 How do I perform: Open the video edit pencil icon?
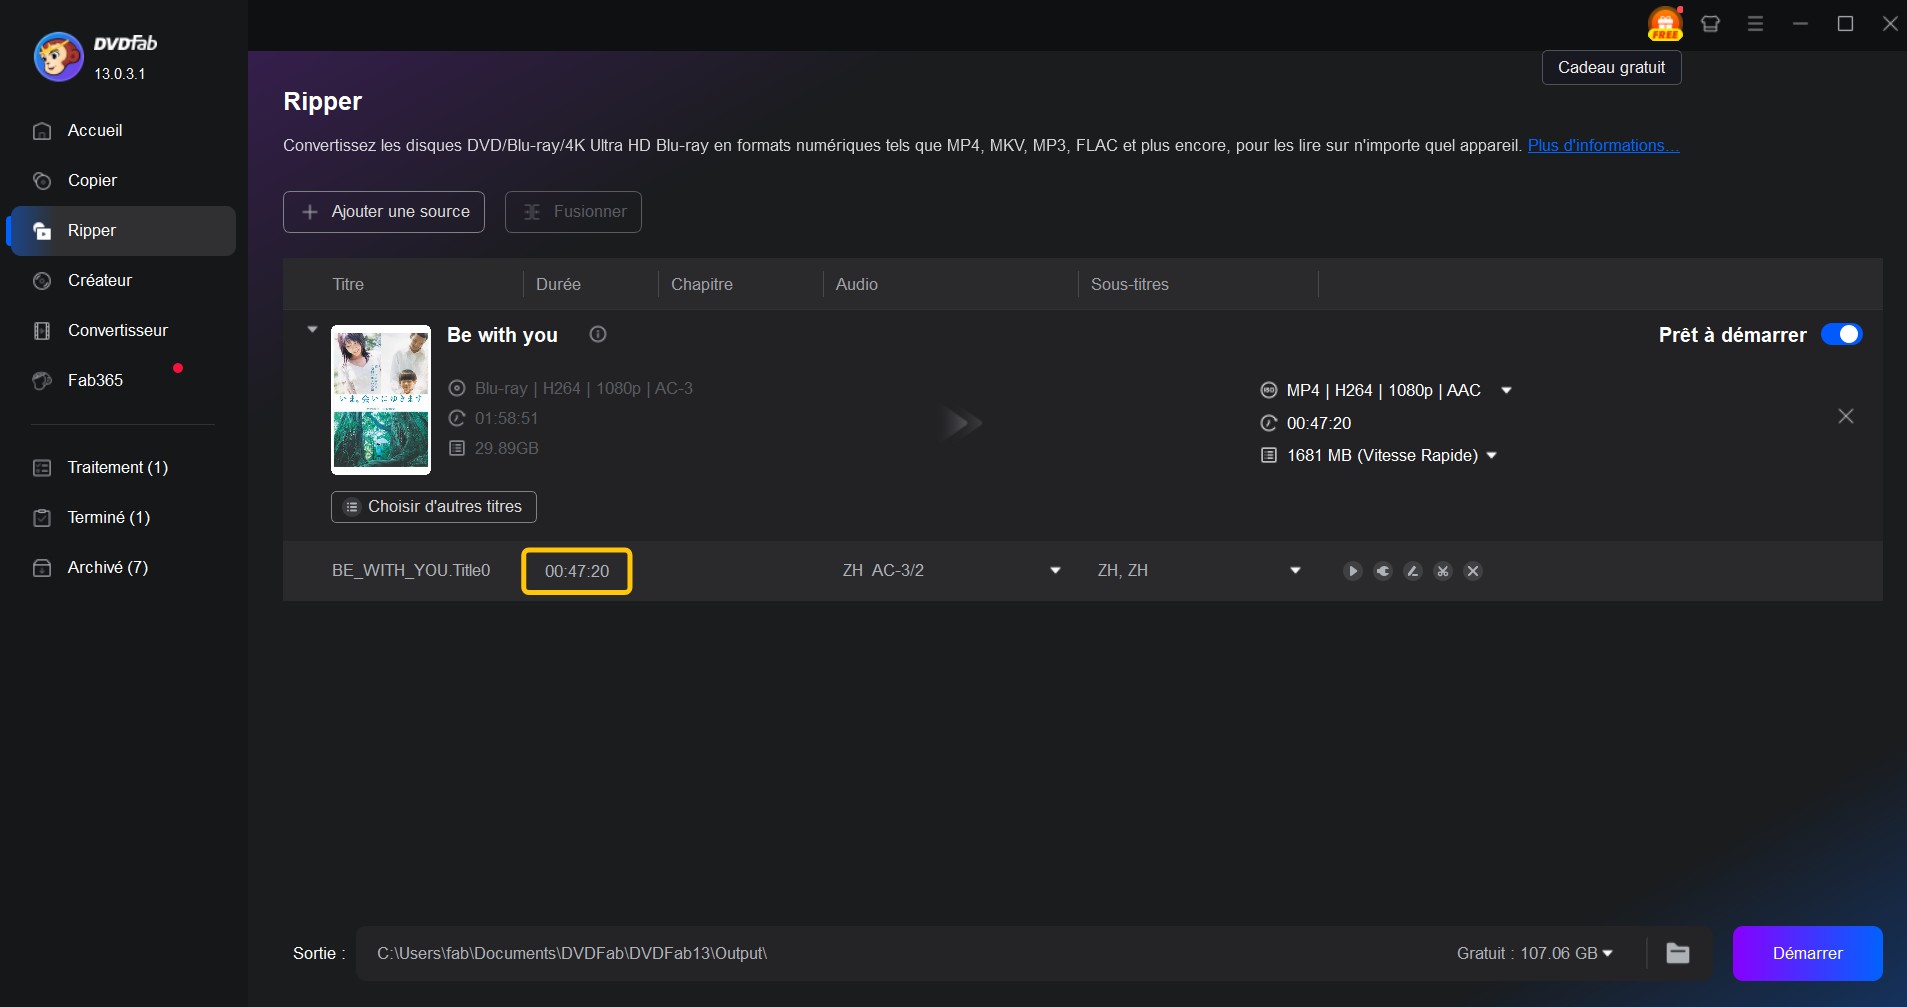tap(1412, 571)
